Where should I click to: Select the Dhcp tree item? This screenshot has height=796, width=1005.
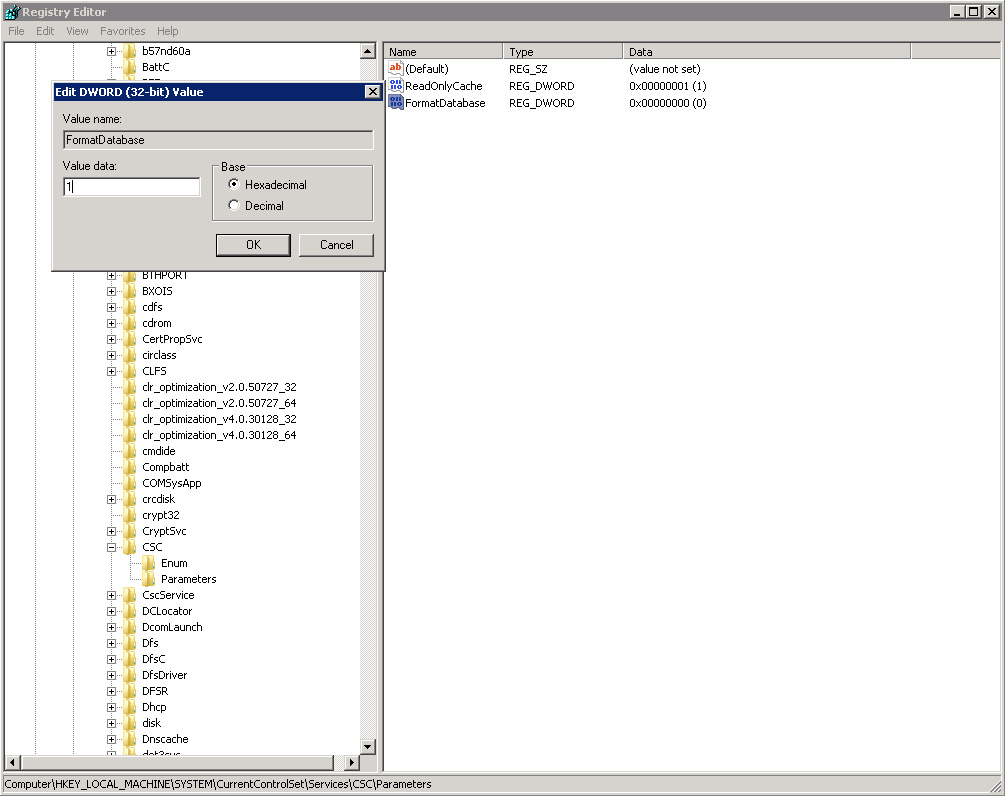[x=154, y=708]
